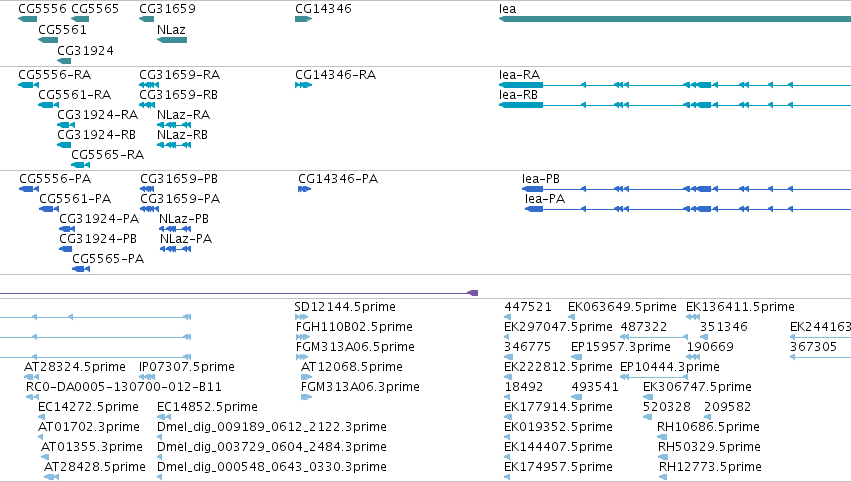Click the CG5565-PA protein label

108,259
